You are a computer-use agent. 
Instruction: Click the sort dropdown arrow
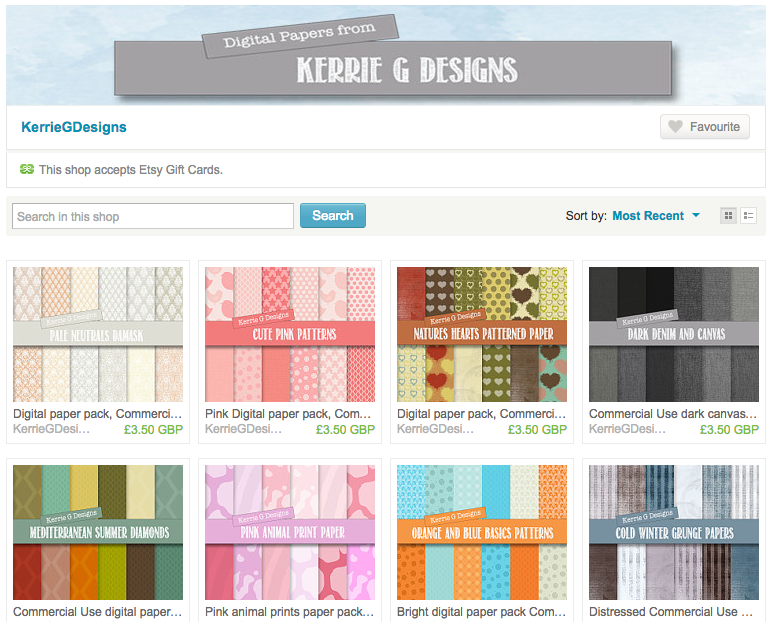tap(696, 215)
